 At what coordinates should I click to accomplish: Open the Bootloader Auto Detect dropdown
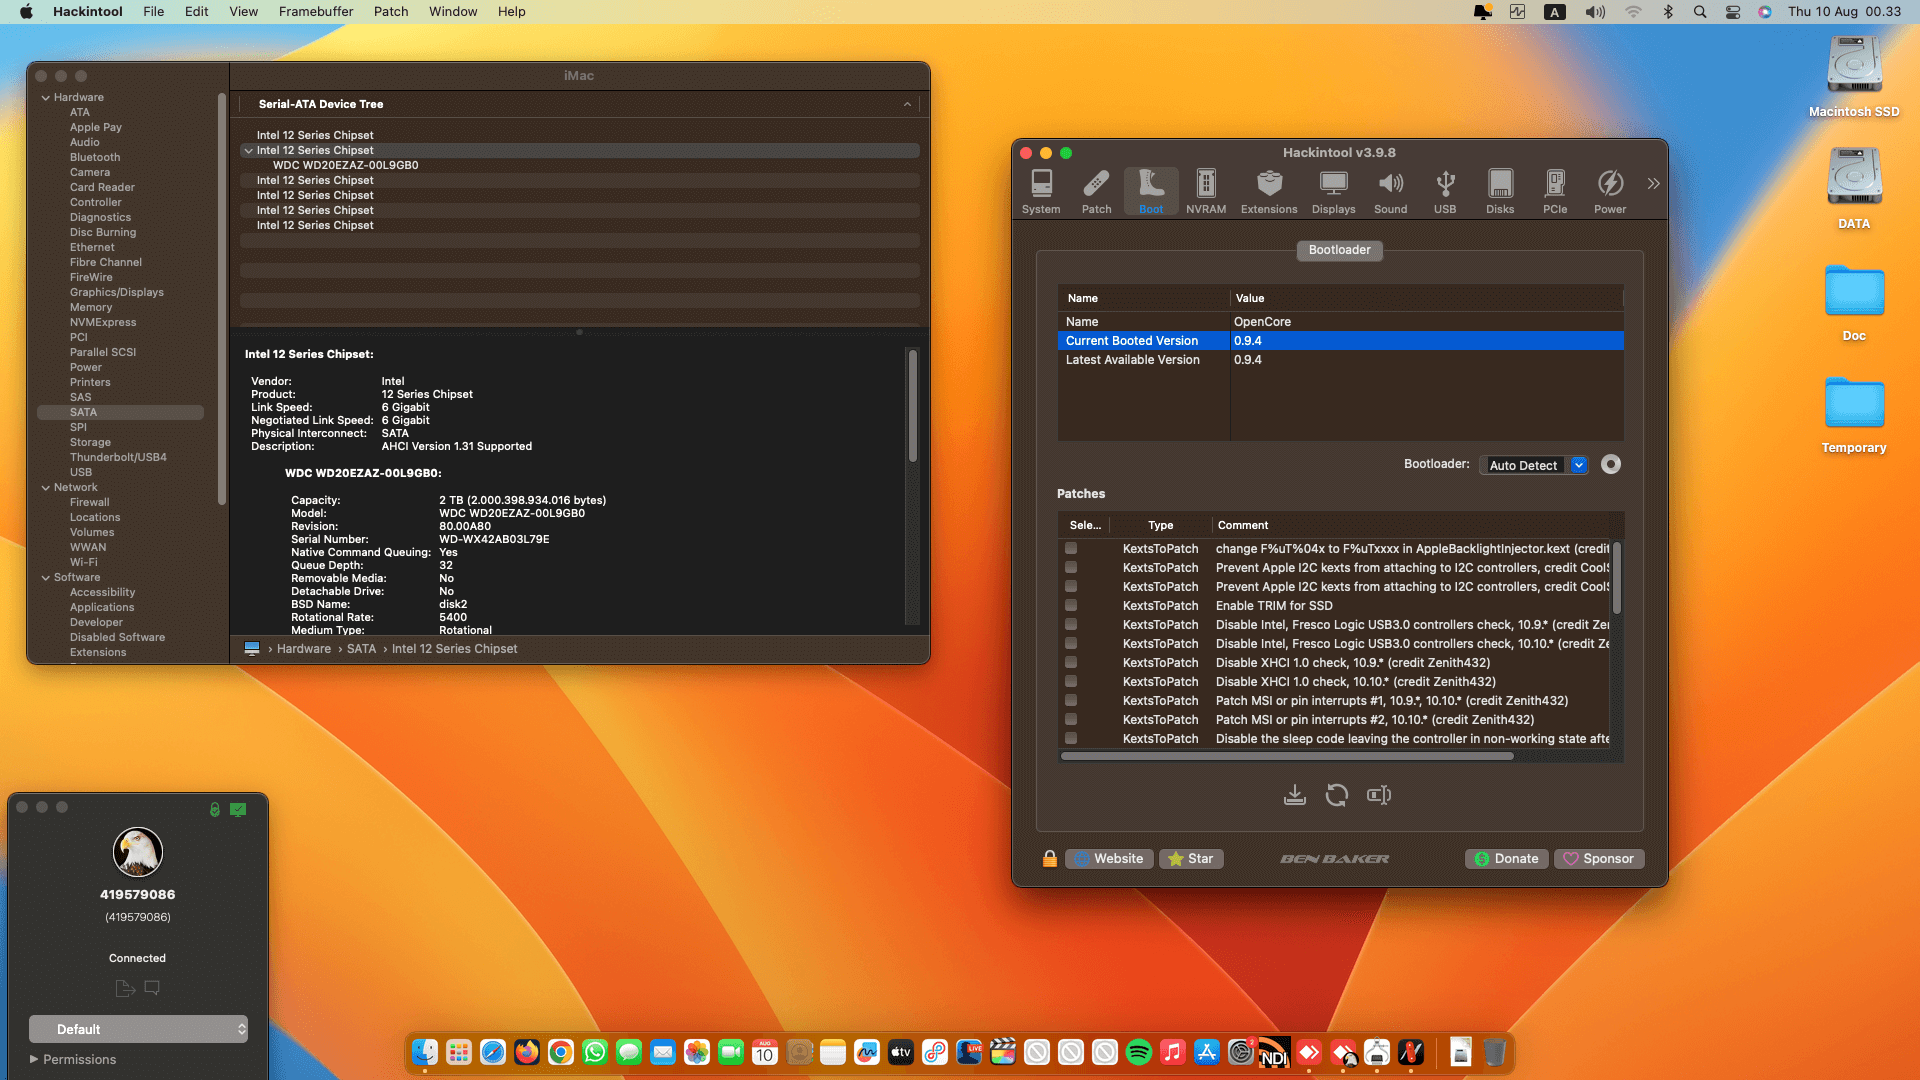[1533, 465]
